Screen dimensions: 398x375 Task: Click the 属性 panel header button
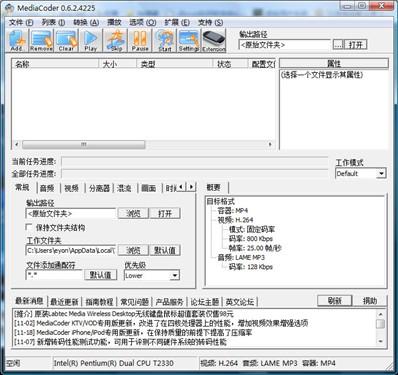(334, 63)
